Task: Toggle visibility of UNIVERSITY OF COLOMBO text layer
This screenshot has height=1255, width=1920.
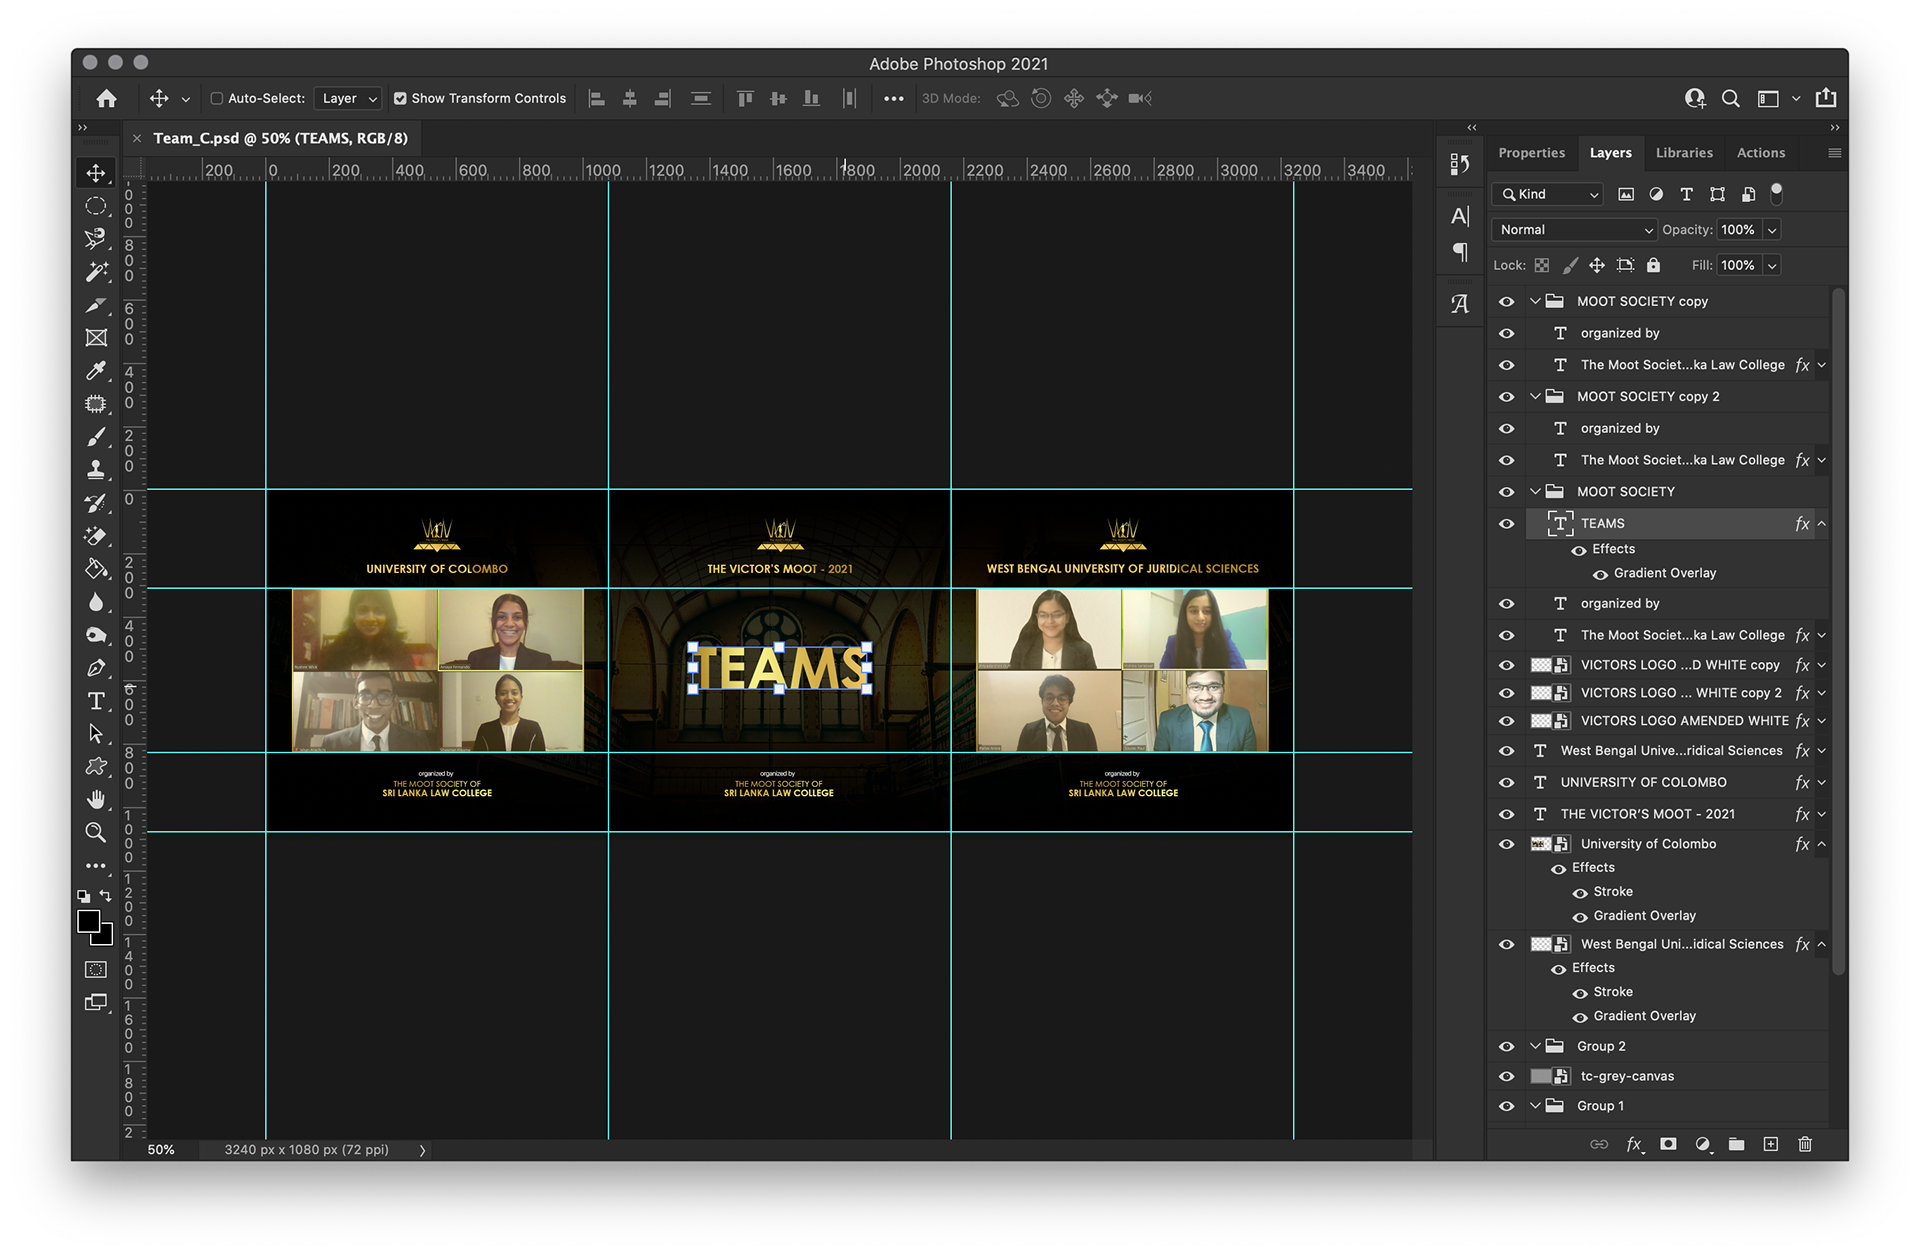Action: (1506, 782)
